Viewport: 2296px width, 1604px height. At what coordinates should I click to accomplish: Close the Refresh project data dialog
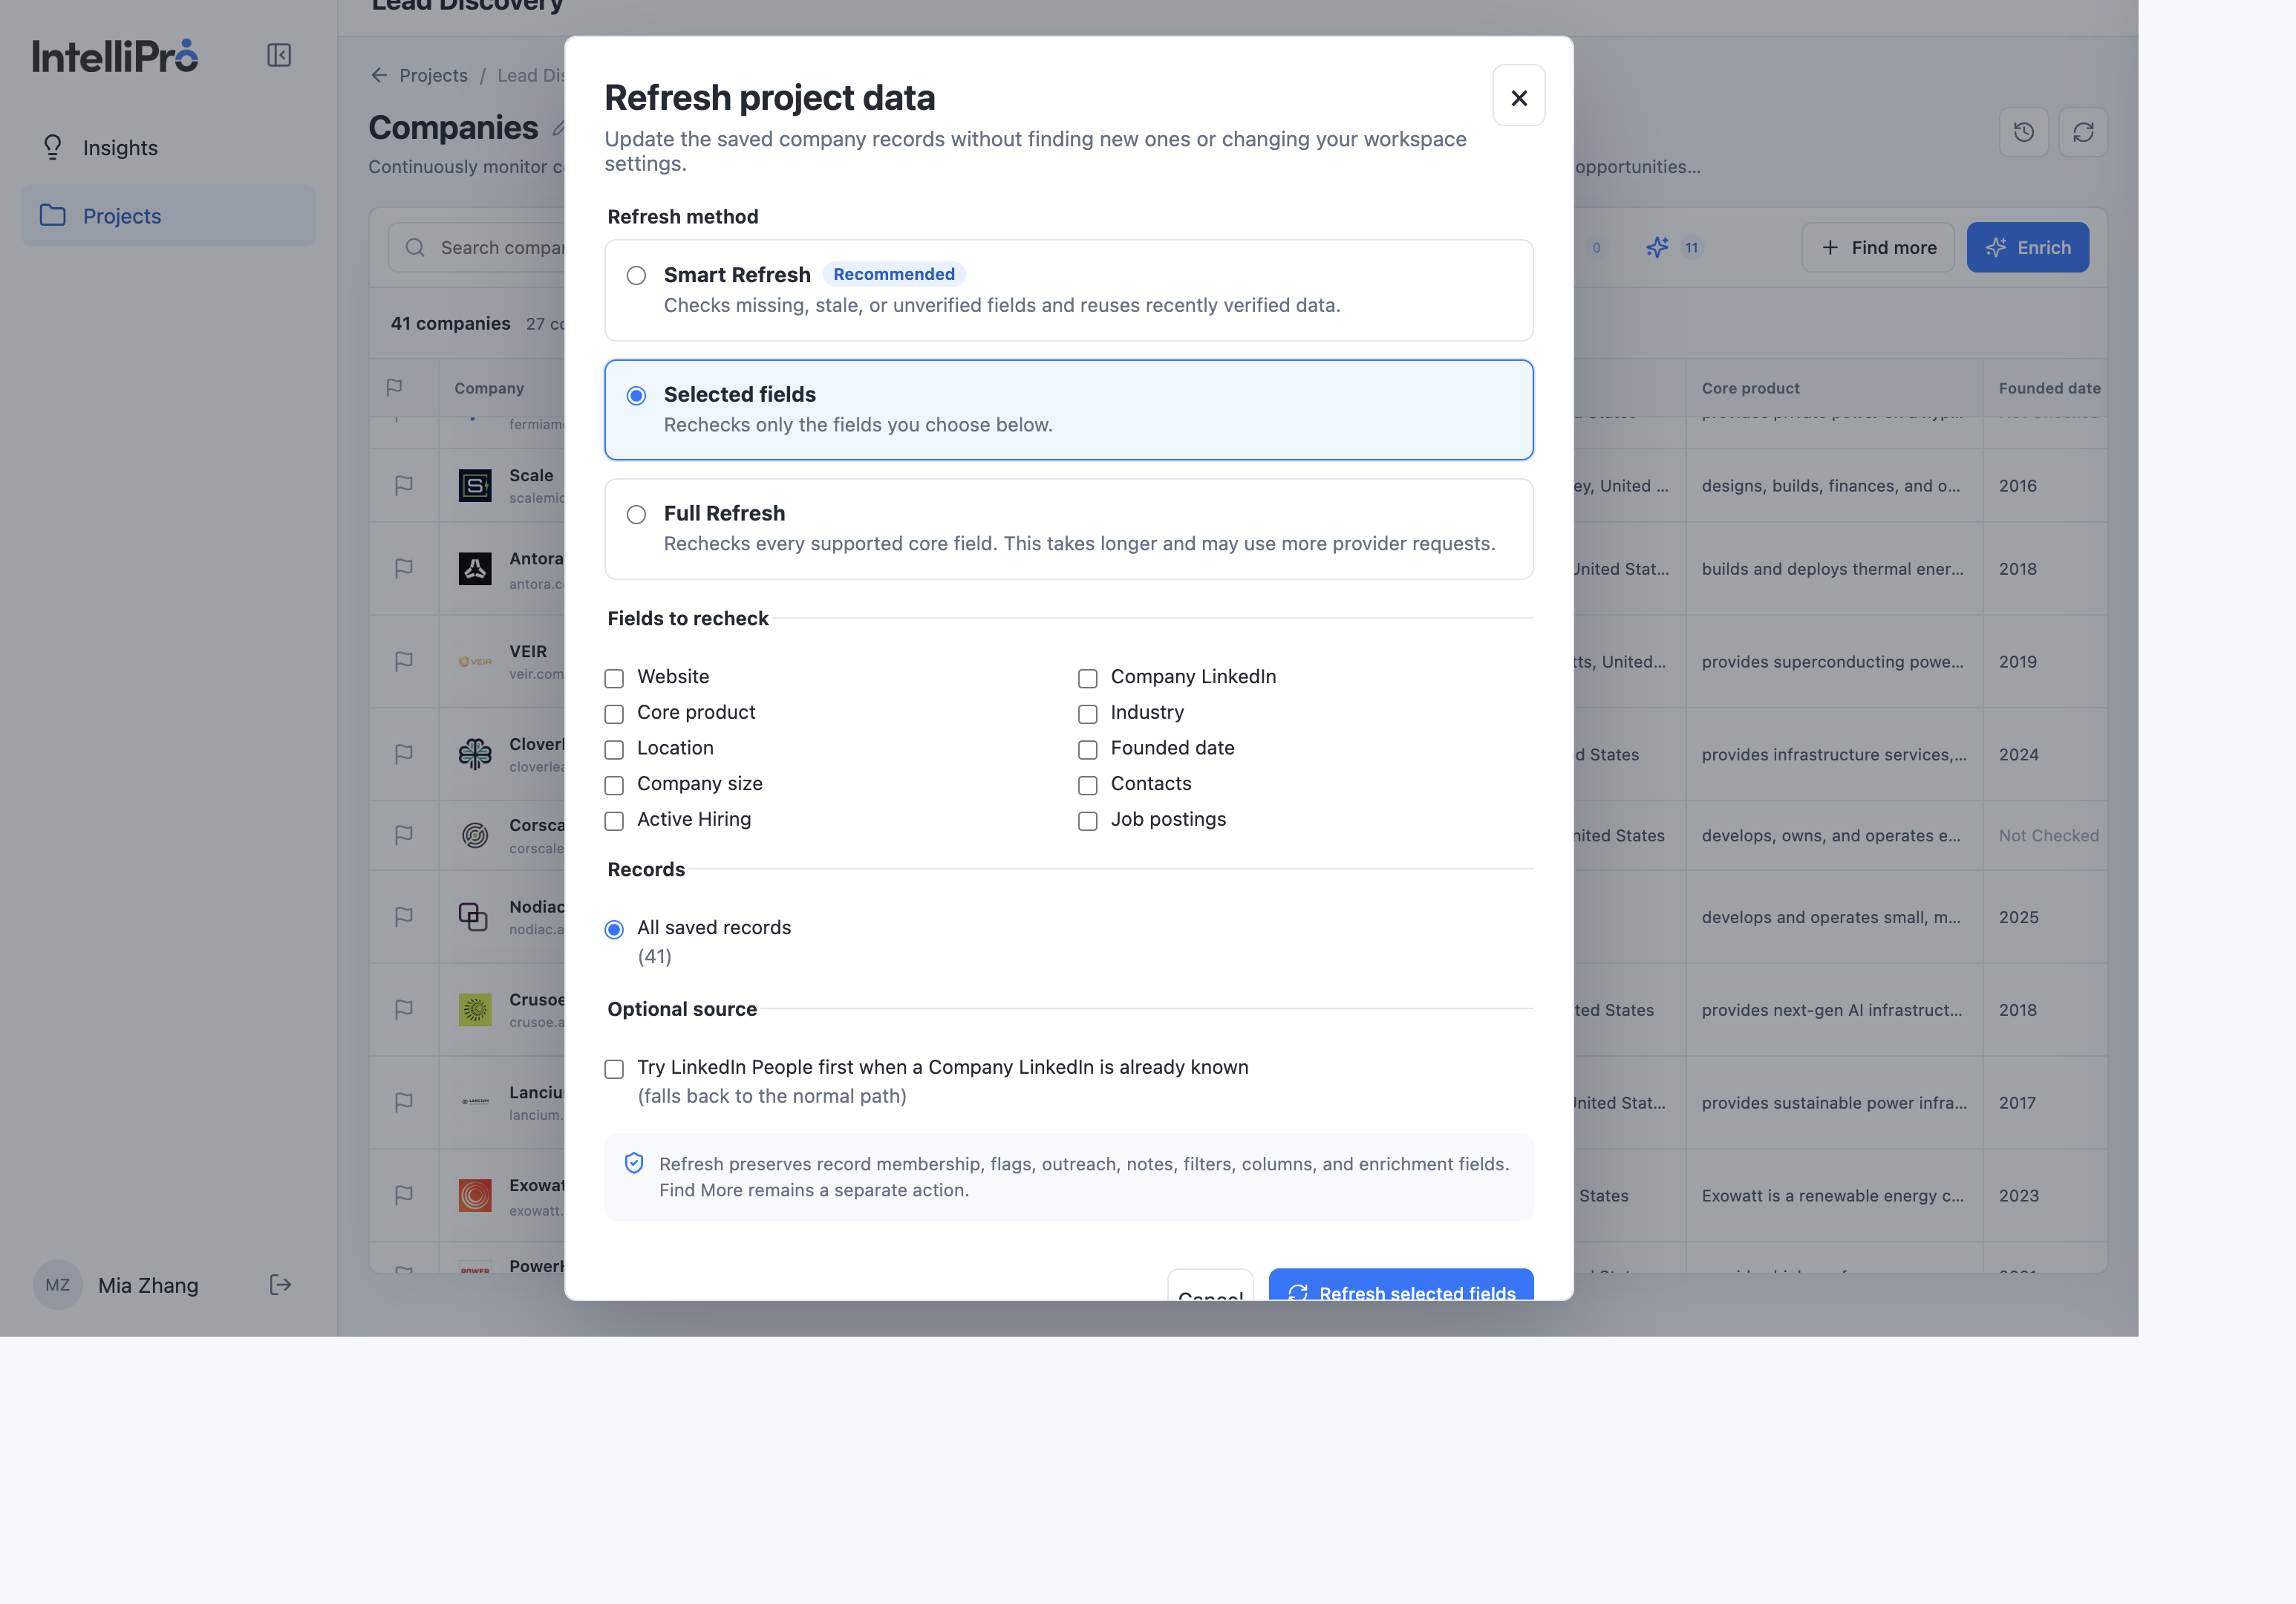point(1518,97)
